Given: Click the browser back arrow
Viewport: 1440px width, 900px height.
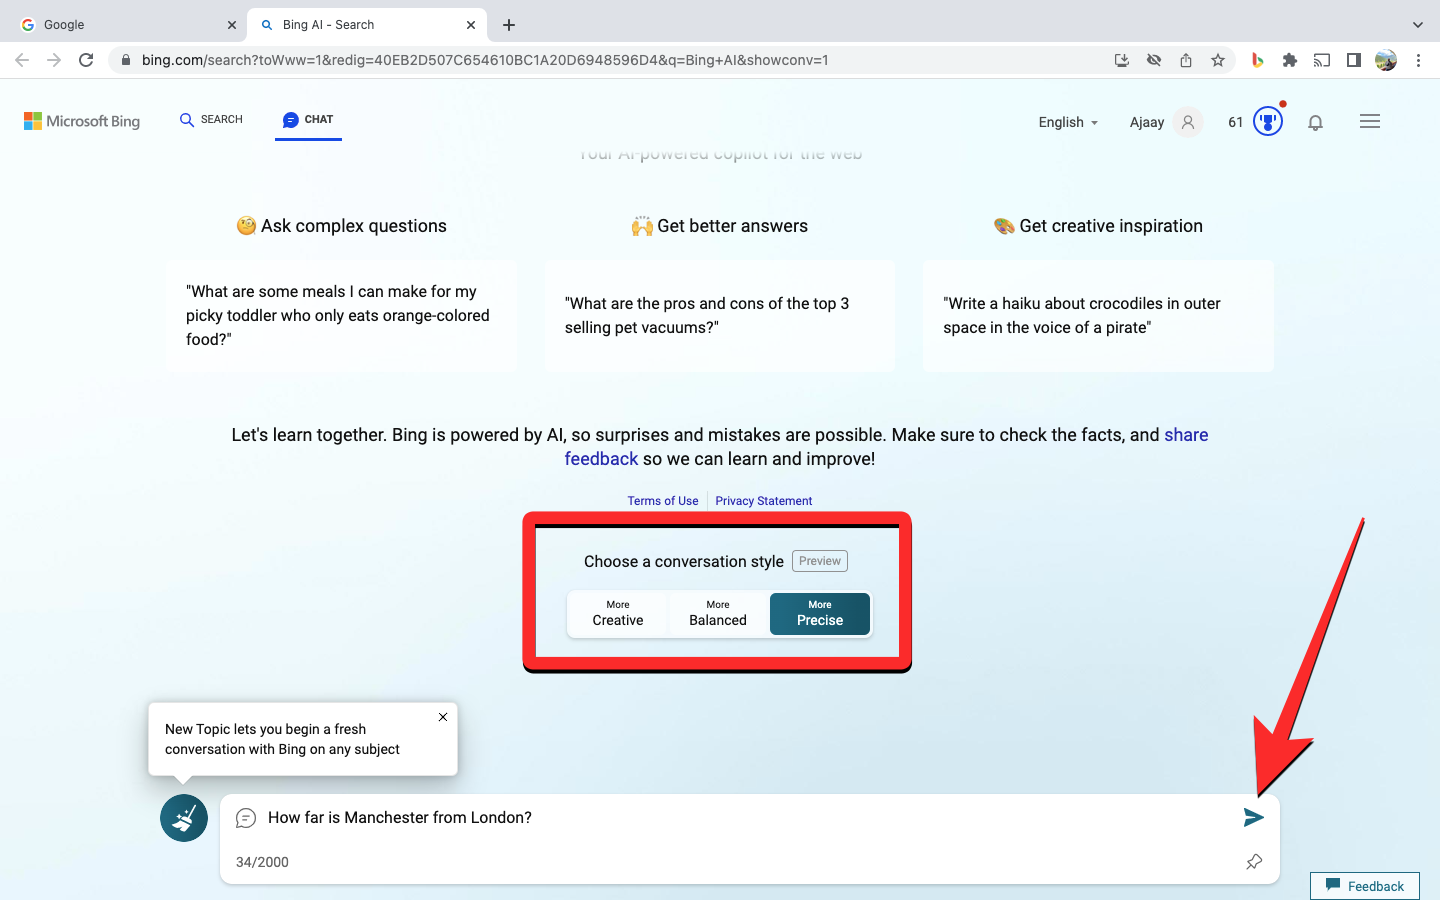Looking at the screenshot, I should (x=22, y=60).
